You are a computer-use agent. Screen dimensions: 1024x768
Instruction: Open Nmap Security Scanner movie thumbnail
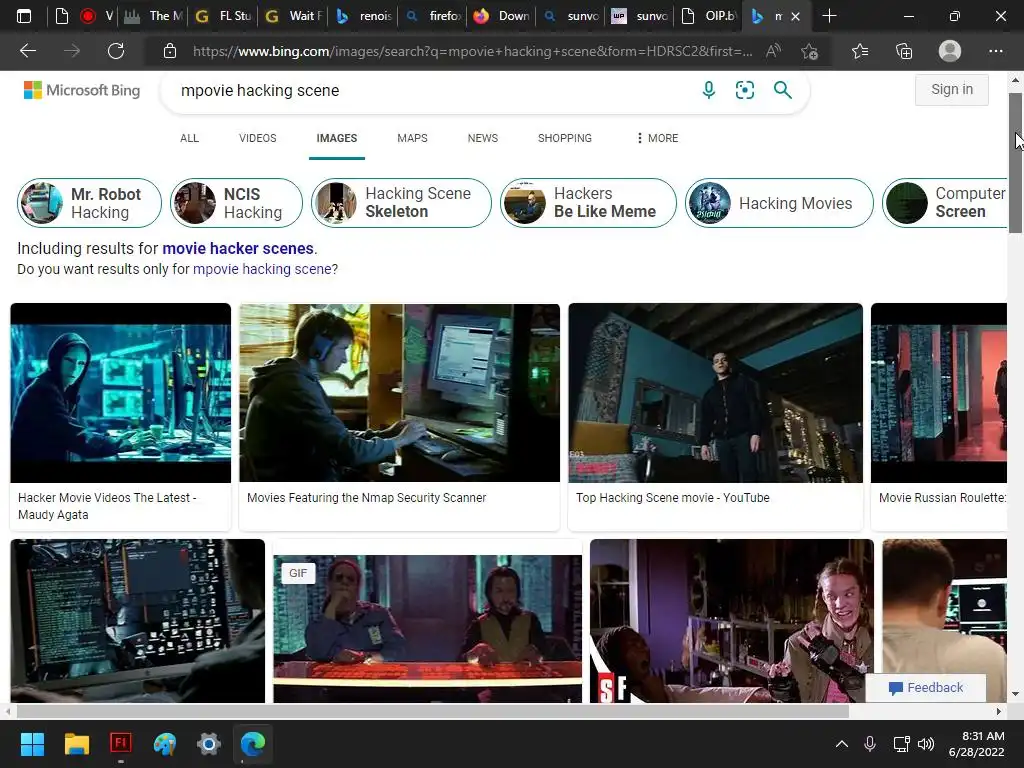399,393
